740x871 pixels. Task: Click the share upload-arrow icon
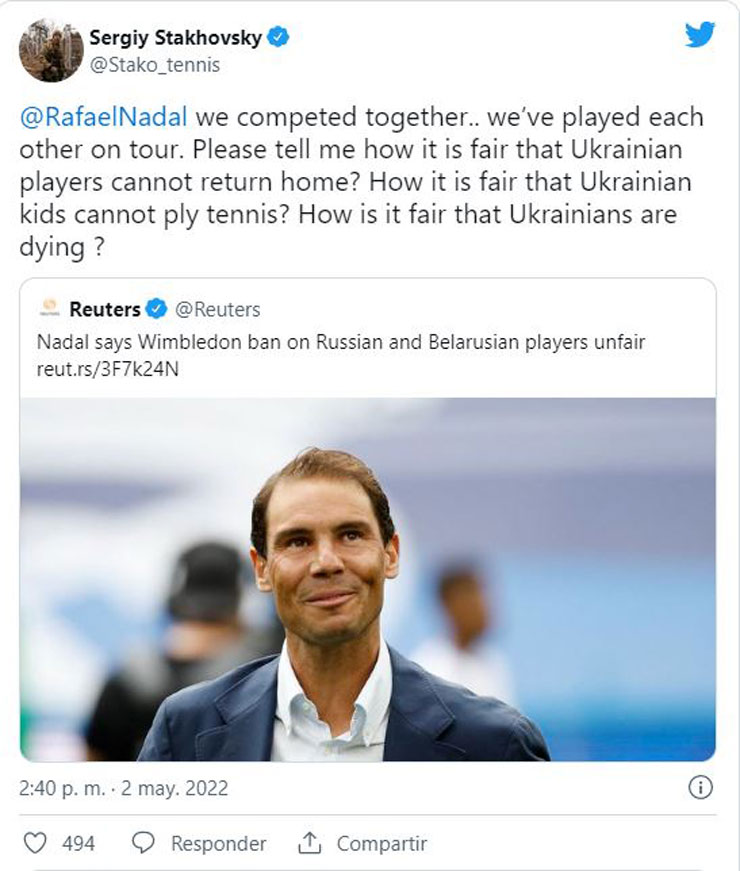[x=308, y=842]
